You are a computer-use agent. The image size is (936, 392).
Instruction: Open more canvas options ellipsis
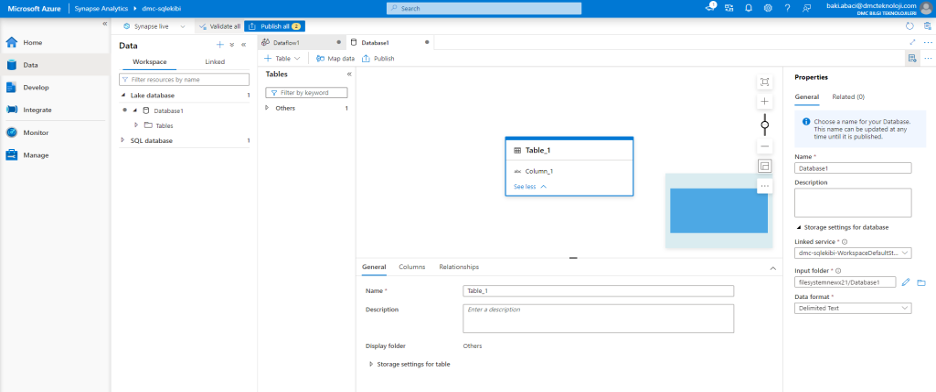[764, 186]
